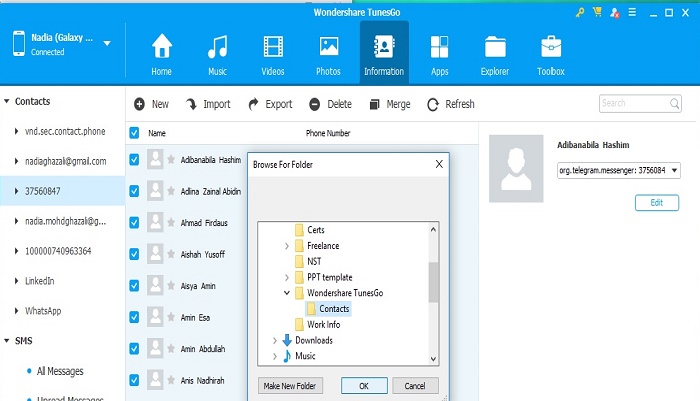The width and height of the screenshot is (700, 401).
Task: Open the Videos section icon
Action: 273,48
